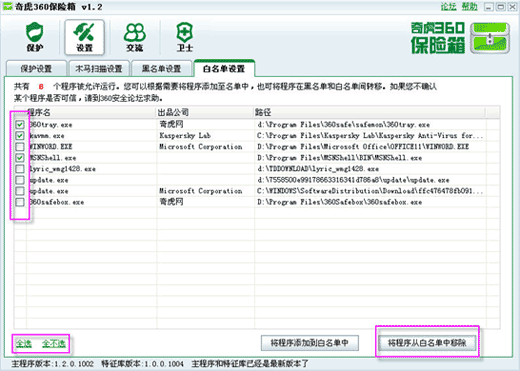The image size is (520, 371).
Task: Maximize the 360保险箱 window
Action: [x=501, y=7]
